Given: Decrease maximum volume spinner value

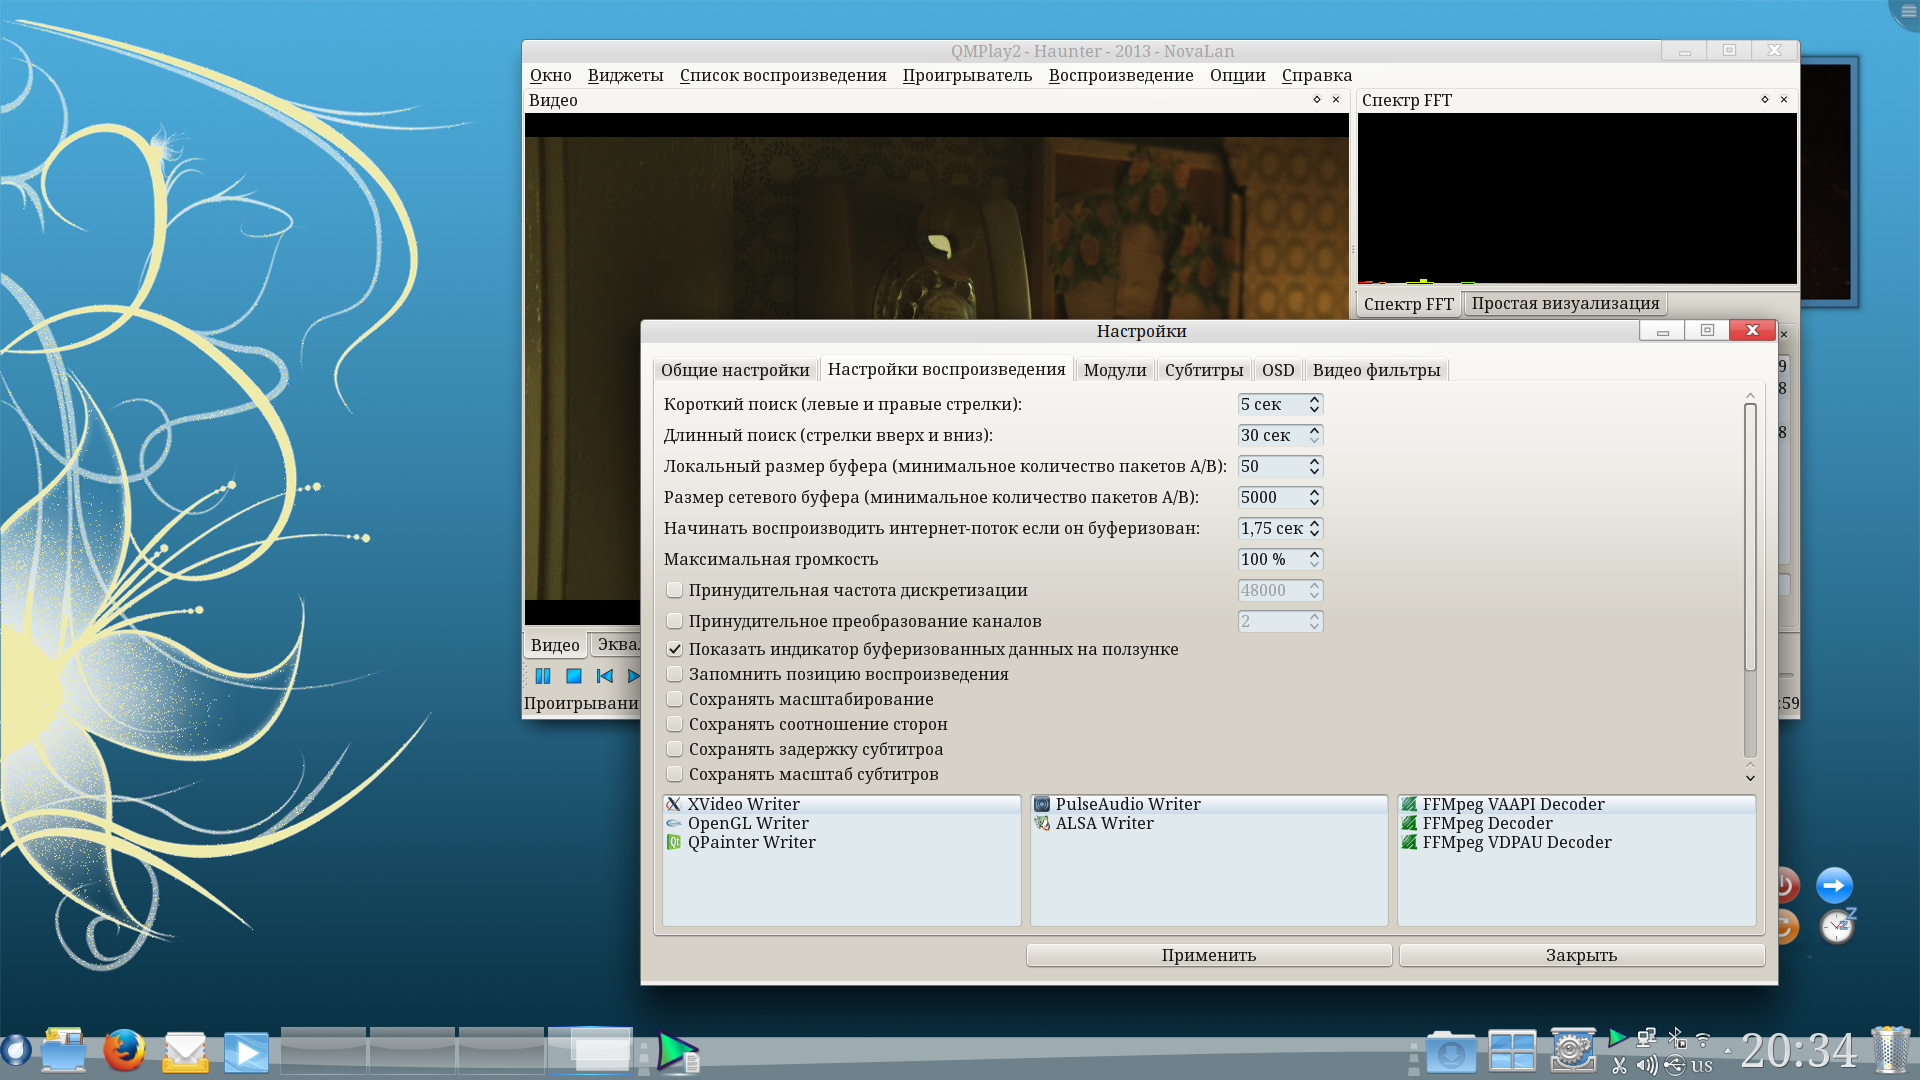Looking at the screenshot, I should click(x=1314, y=565).
